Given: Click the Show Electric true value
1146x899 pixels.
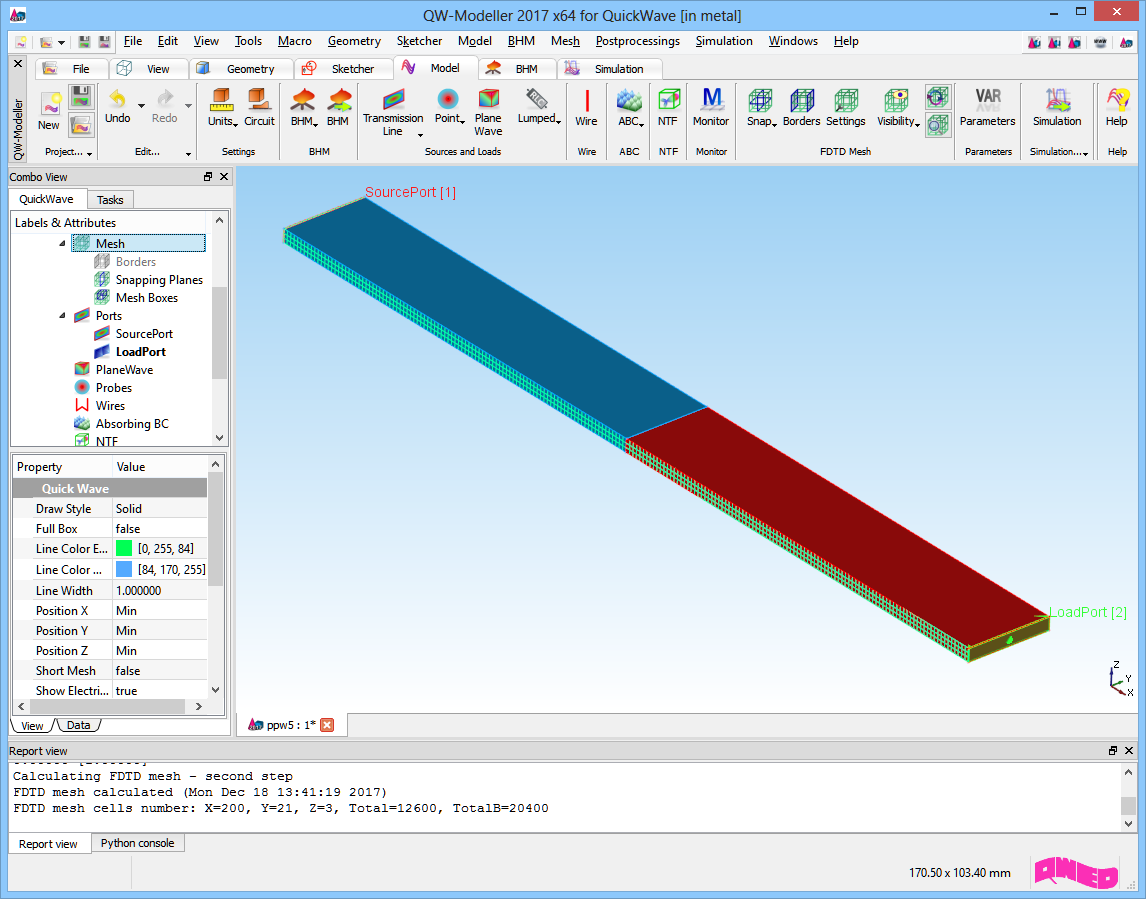Looking at the screenshot, I should click(x=160, y=691).
